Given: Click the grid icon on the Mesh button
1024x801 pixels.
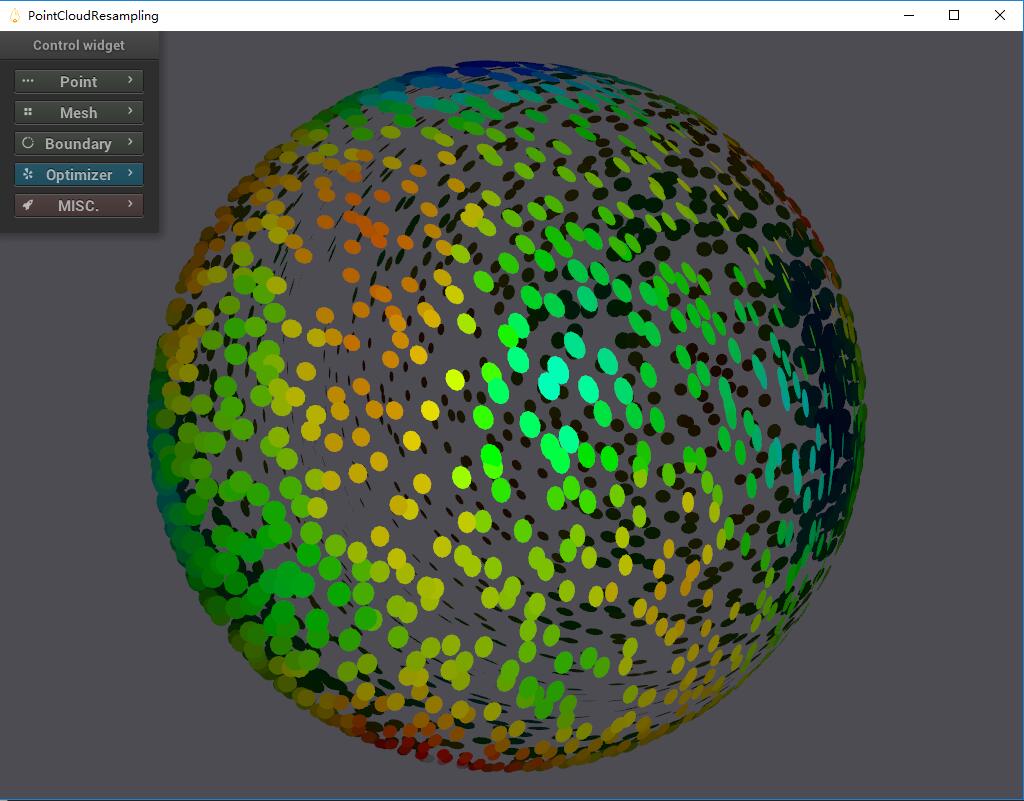Looking at the screenshot, I should [x=28, y=112].
